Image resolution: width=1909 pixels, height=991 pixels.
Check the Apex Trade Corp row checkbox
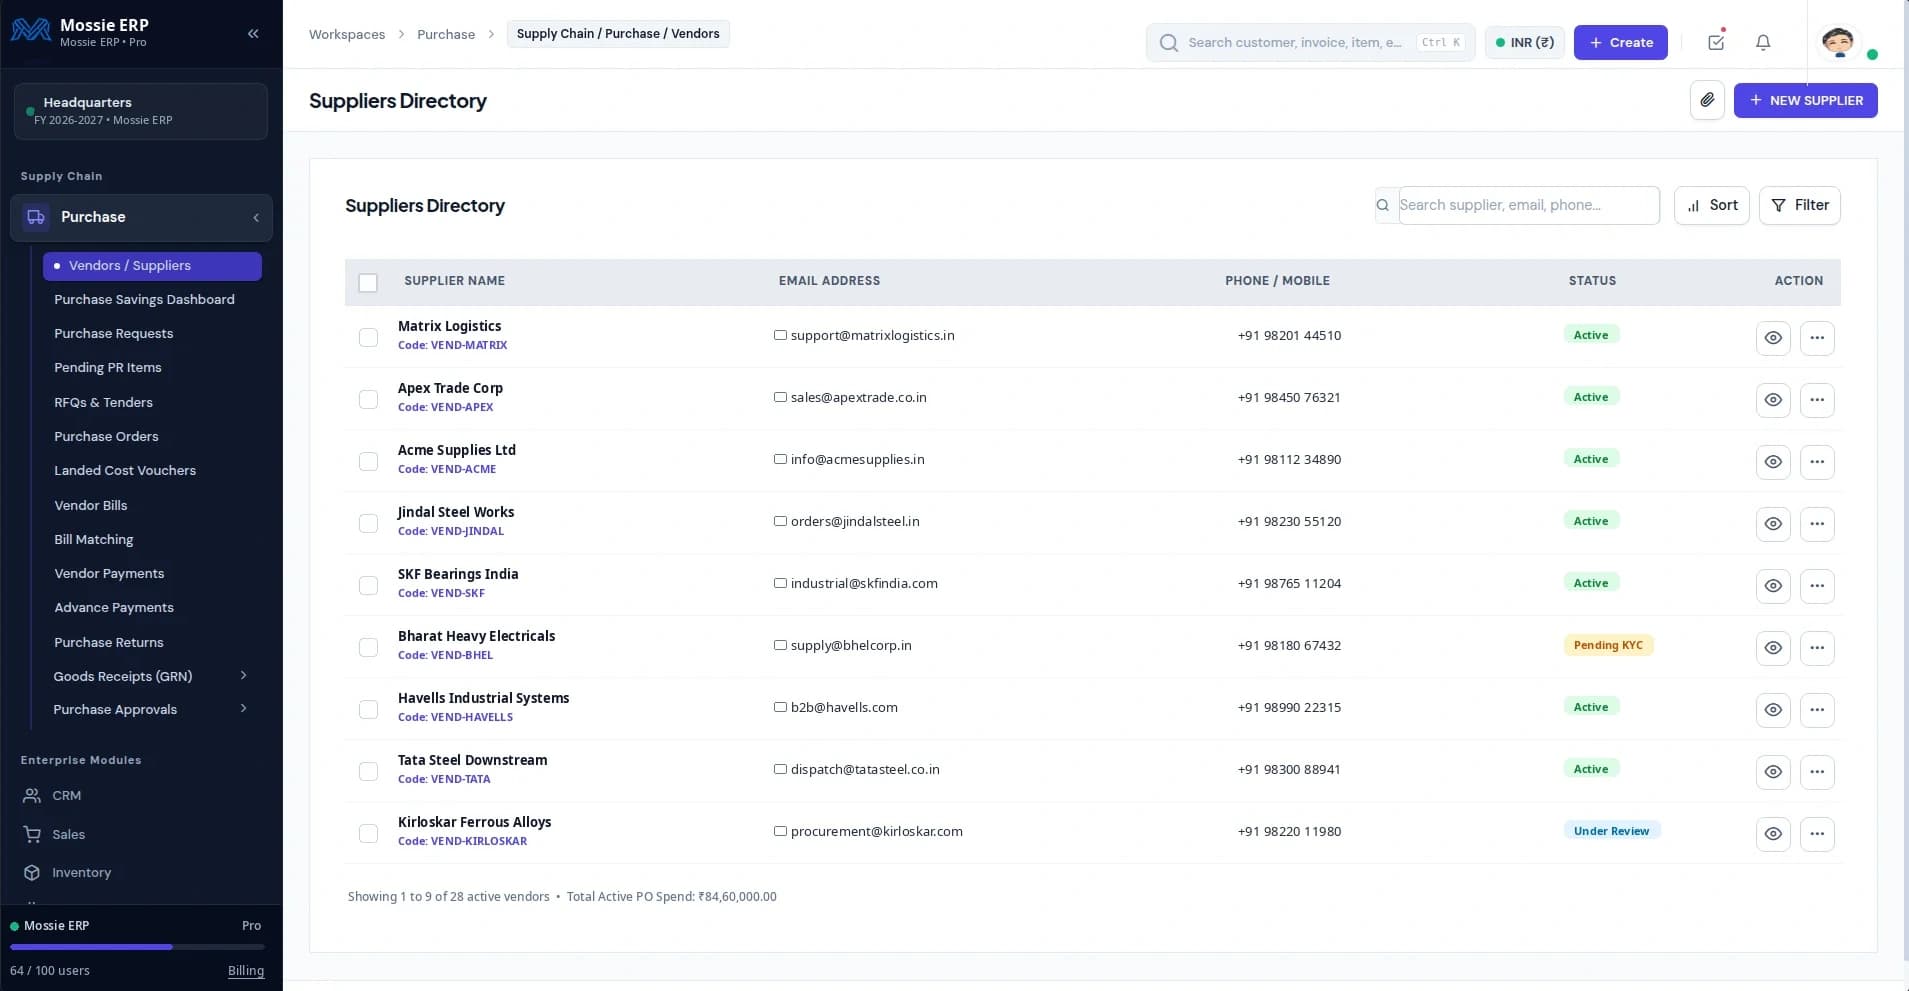coord(368,400)
